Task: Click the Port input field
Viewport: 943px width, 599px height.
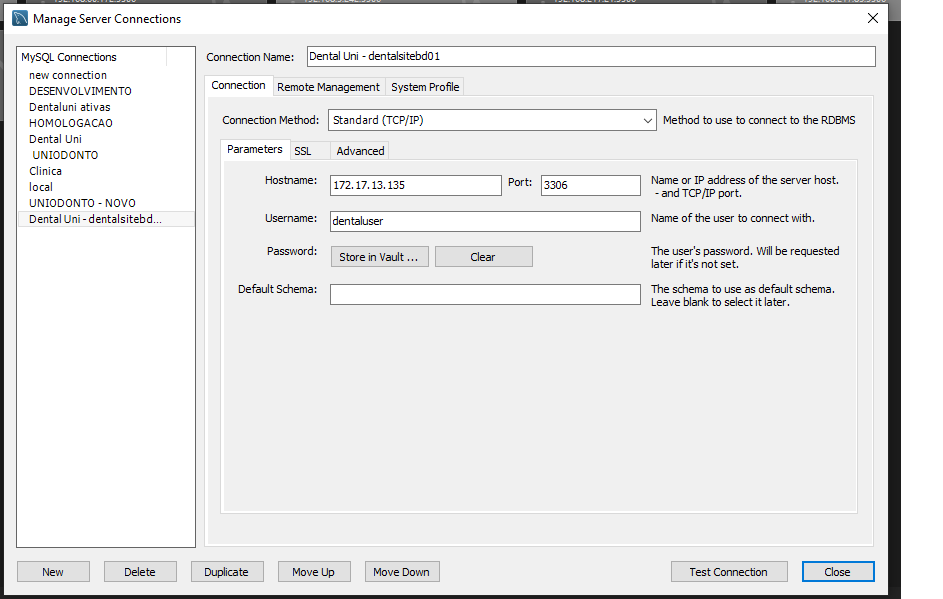Action: pyautogui.click(x=590, y=185)
